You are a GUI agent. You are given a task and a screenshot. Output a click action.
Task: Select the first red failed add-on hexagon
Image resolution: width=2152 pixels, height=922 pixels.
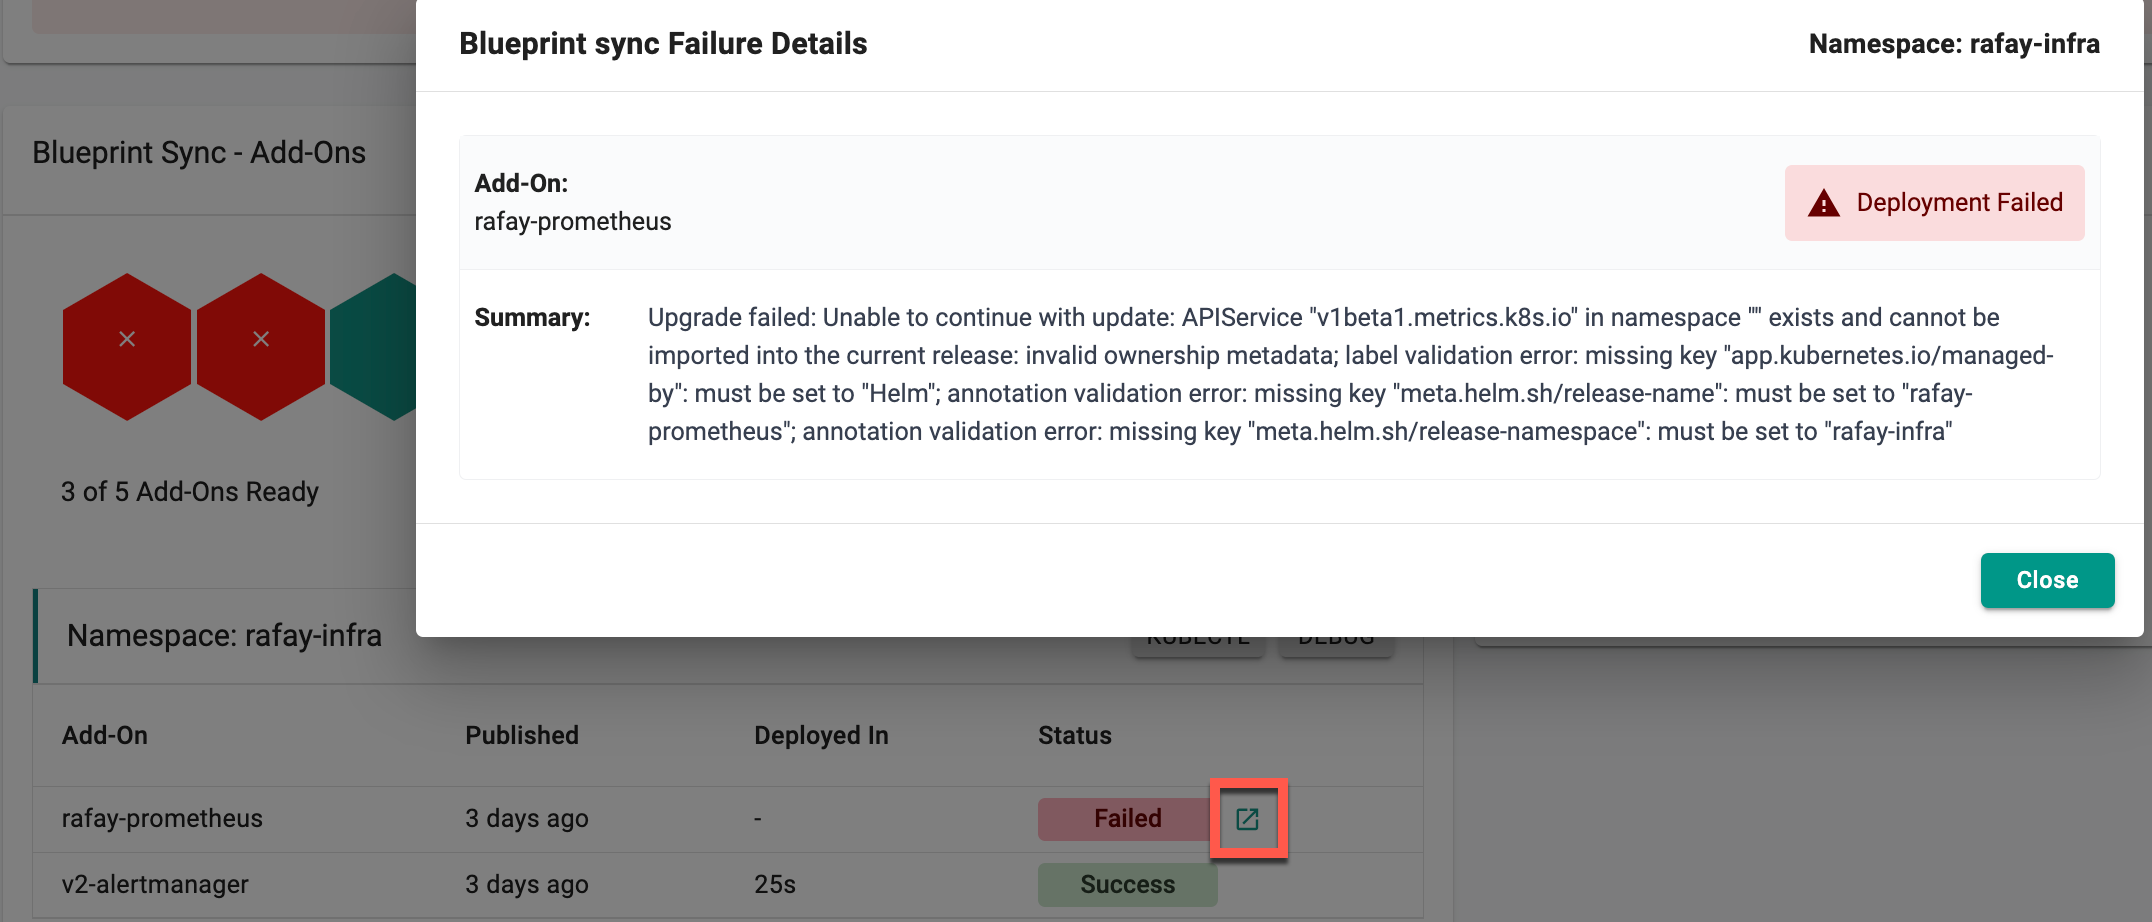tap(127, 346)
